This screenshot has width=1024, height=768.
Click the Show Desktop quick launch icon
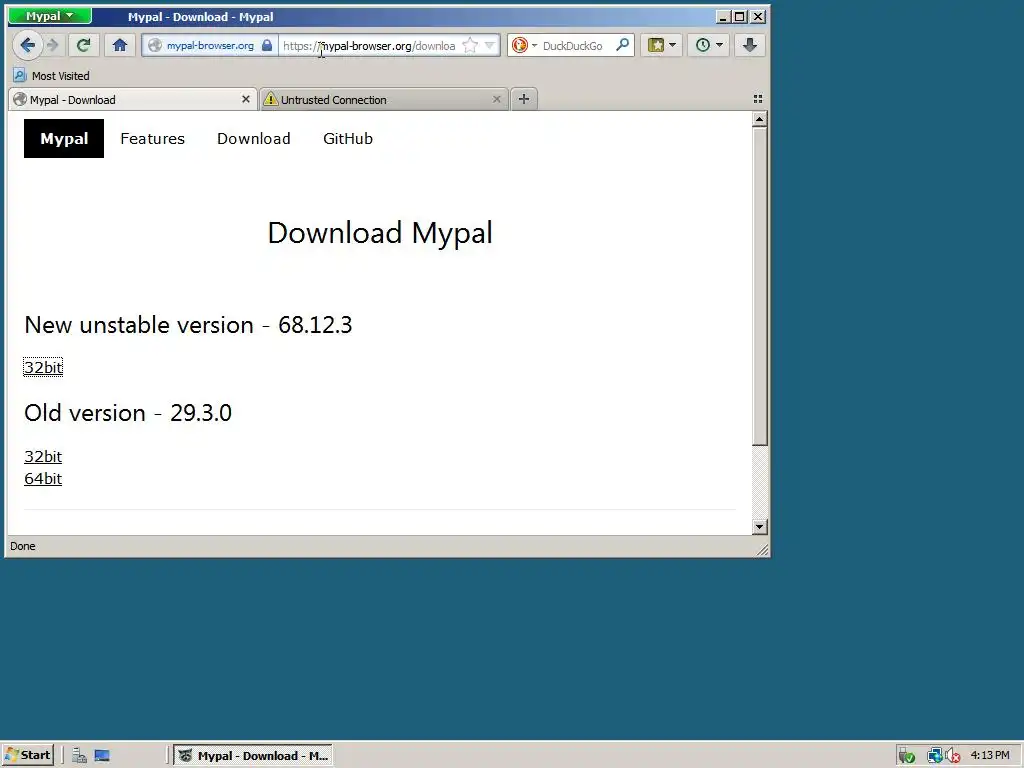pyautogui.click(x=102, y=756)
